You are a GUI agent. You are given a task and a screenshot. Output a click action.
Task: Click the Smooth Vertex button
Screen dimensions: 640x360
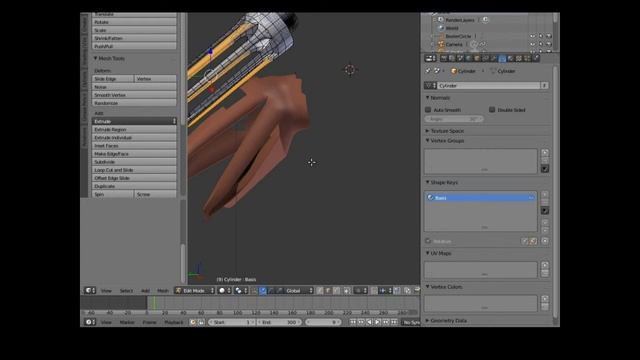pos(134,95)
